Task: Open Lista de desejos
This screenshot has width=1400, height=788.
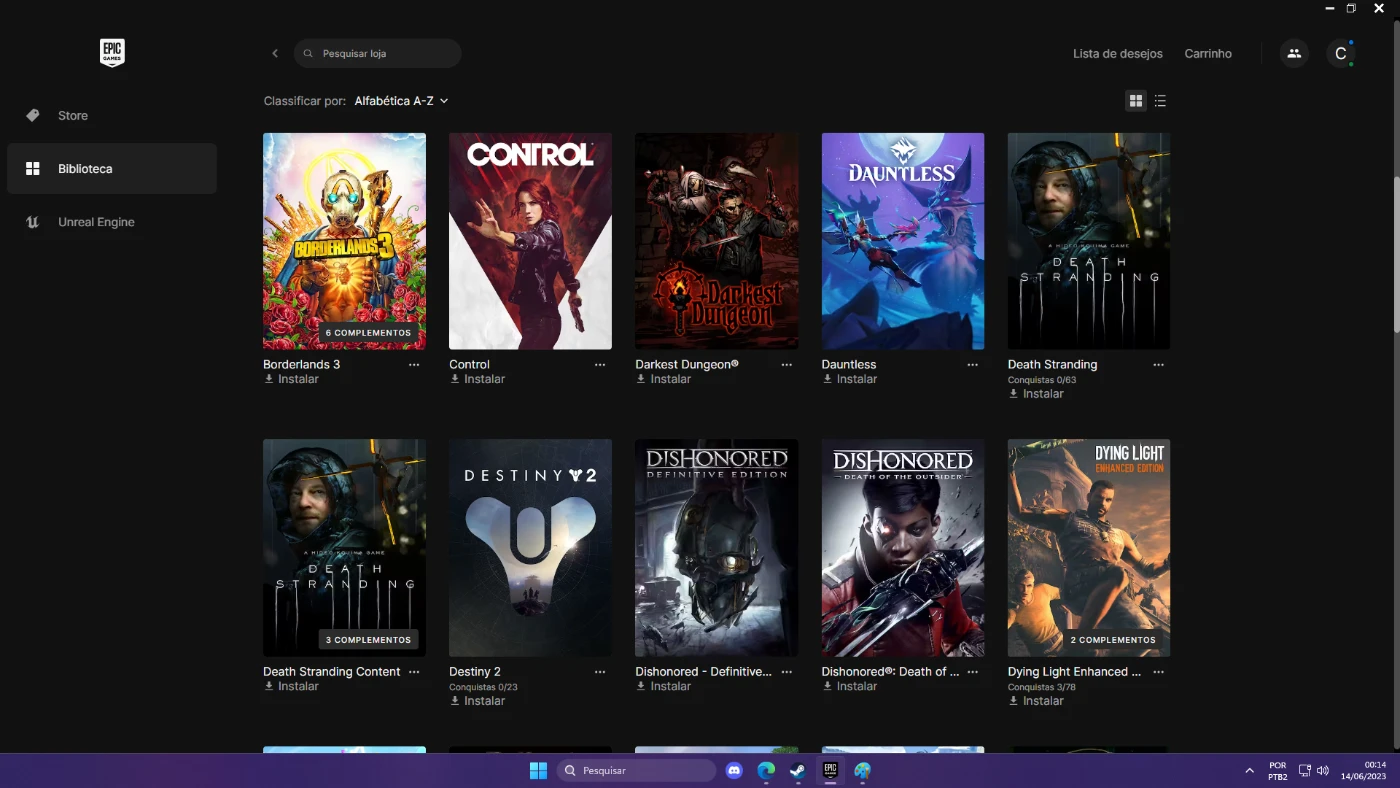Action: click(1118, 54)
